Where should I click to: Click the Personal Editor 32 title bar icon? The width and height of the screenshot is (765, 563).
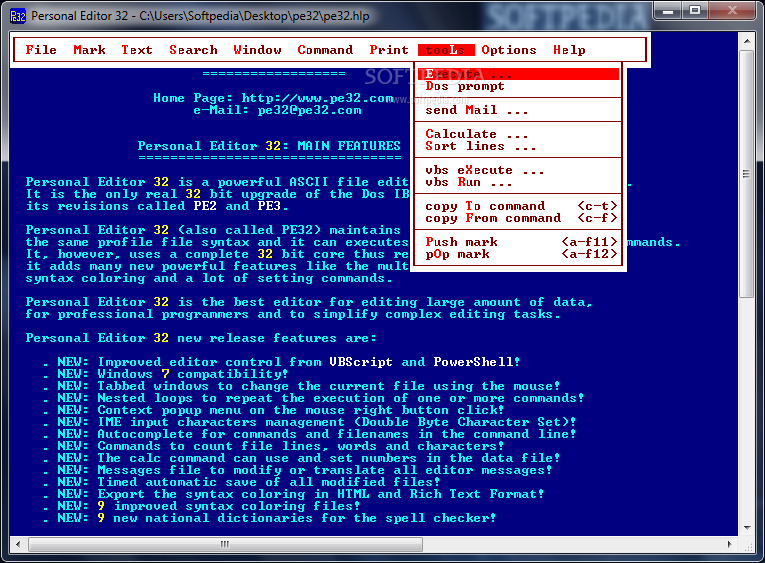18,16
